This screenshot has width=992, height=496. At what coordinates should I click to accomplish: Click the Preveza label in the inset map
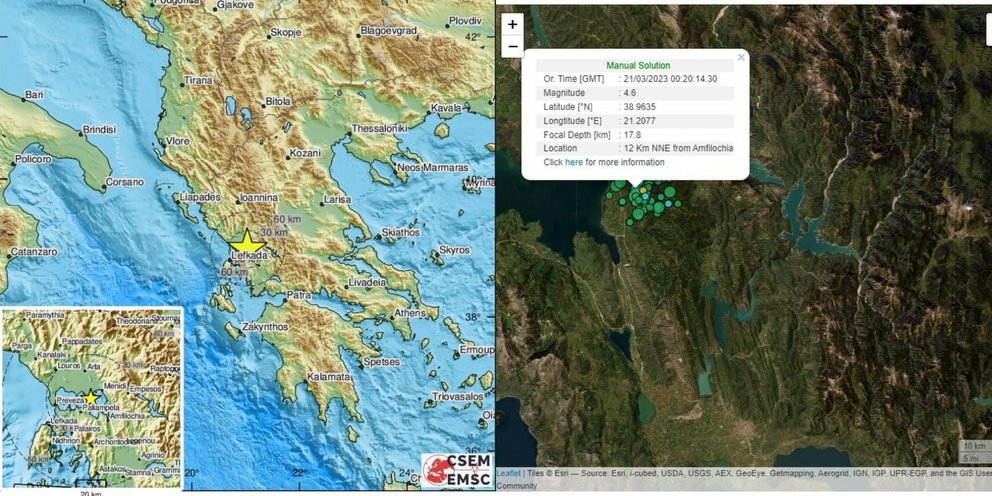coord(70,400)
